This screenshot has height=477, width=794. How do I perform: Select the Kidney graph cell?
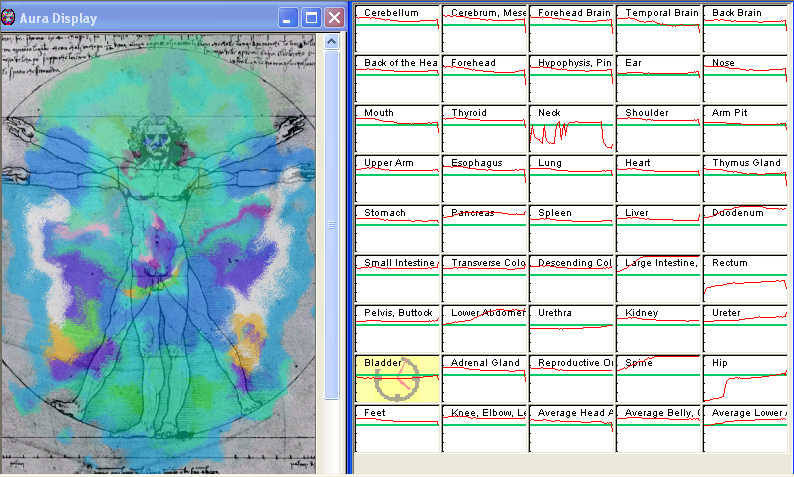tap(659, 329)
